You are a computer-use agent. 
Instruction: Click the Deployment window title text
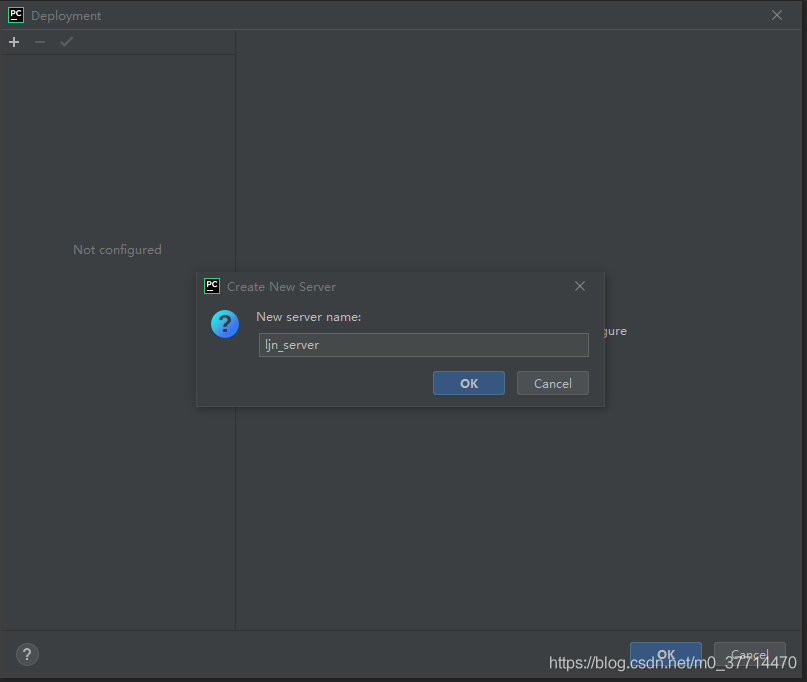click(66, 16)
